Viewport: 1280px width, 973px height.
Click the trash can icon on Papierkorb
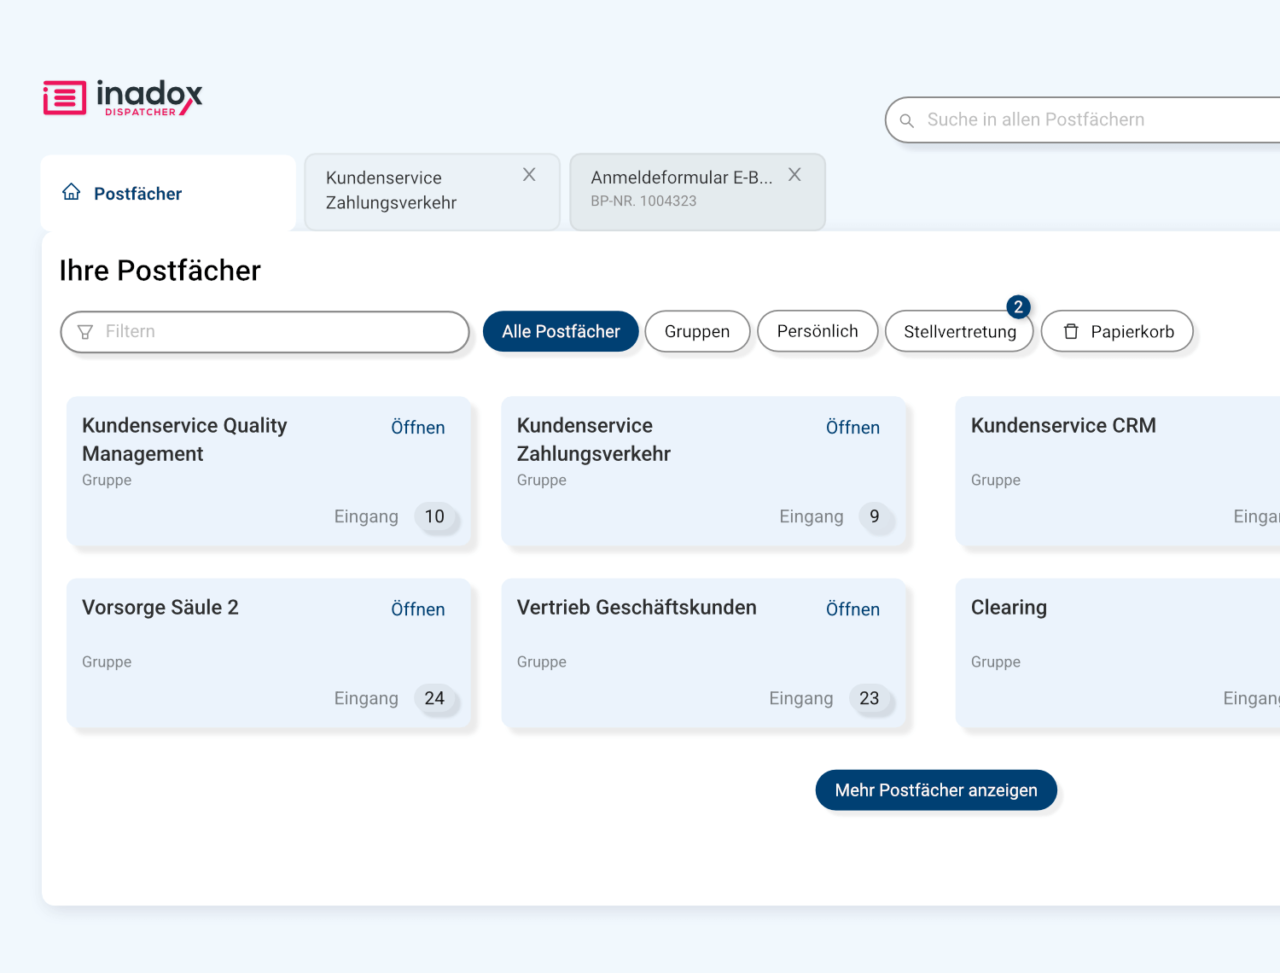coord(1071,332)
